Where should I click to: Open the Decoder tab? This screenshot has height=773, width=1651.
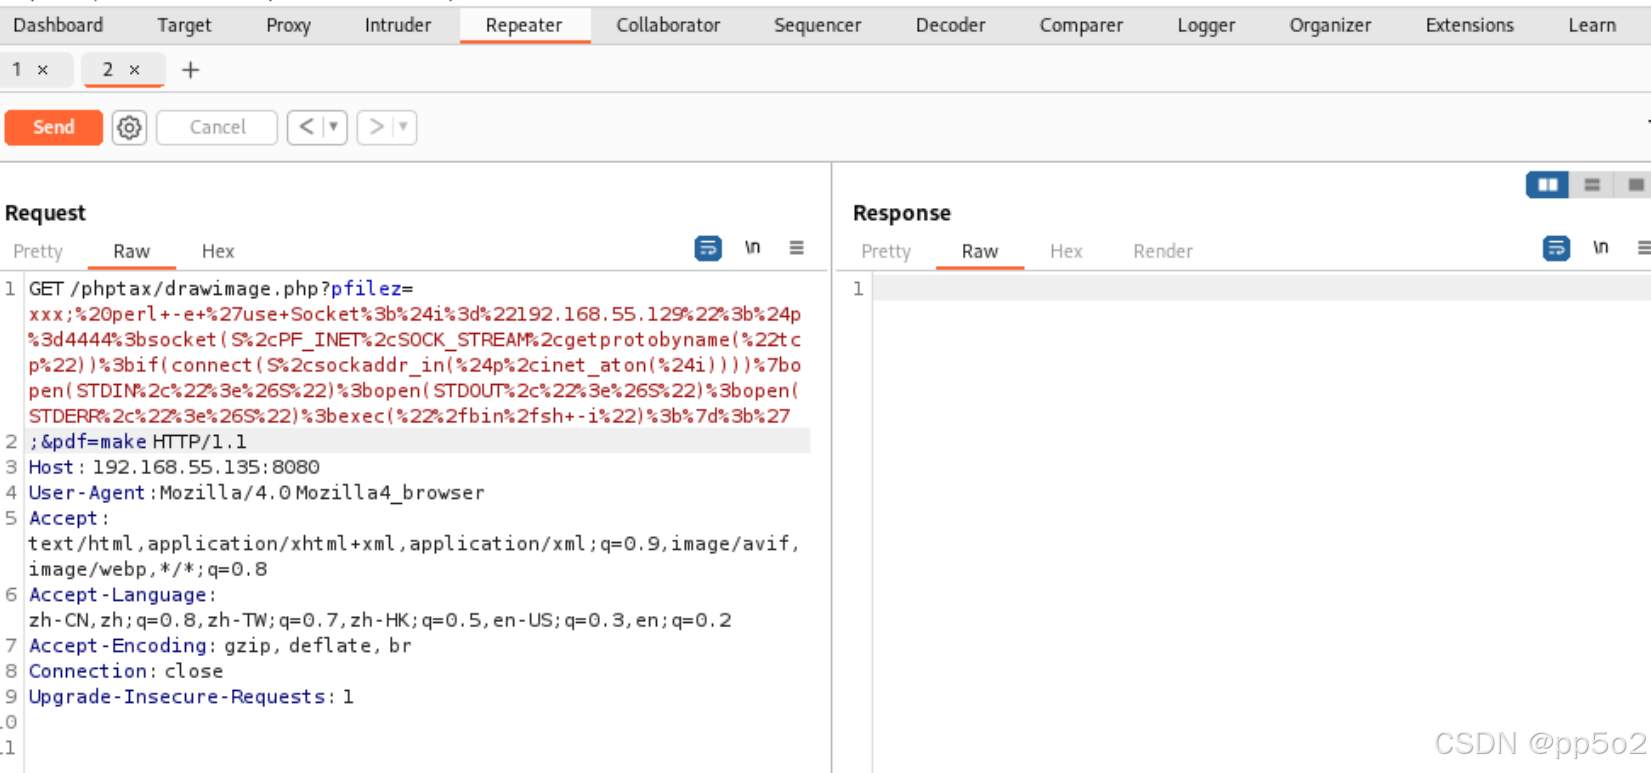950,25
